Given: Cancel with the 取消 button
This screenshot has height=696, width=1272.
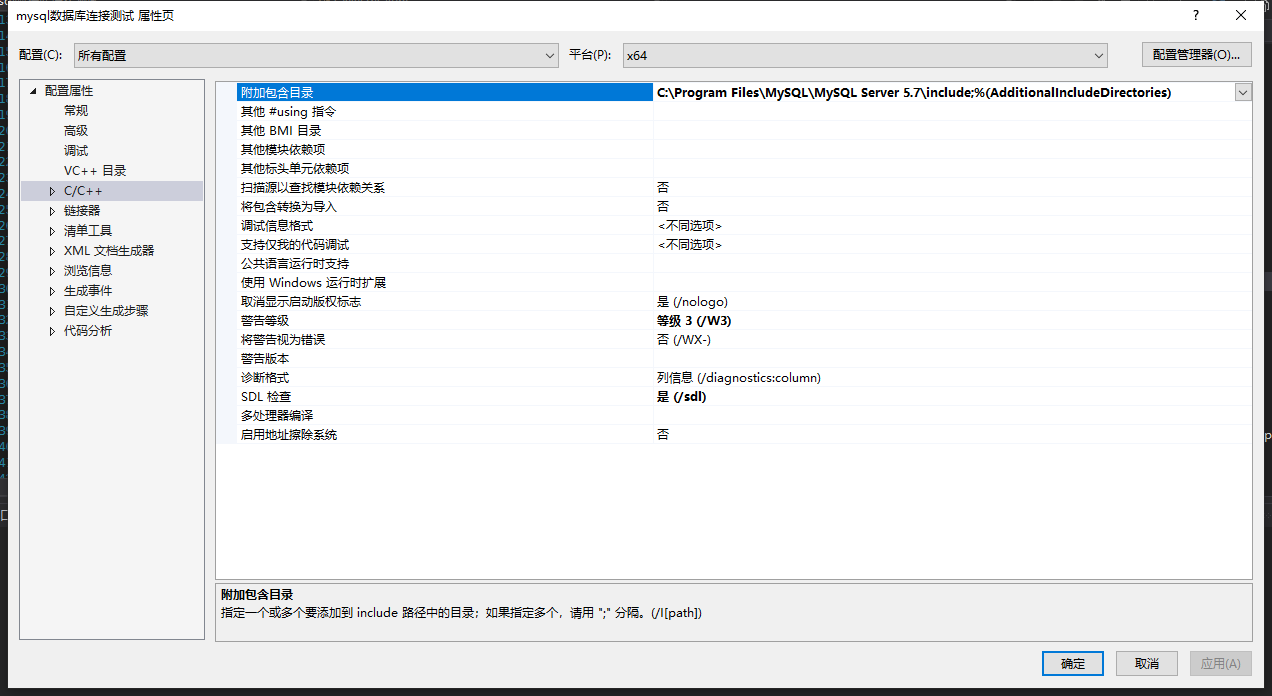Looking at the screenshot, I should coord(1147,663).
